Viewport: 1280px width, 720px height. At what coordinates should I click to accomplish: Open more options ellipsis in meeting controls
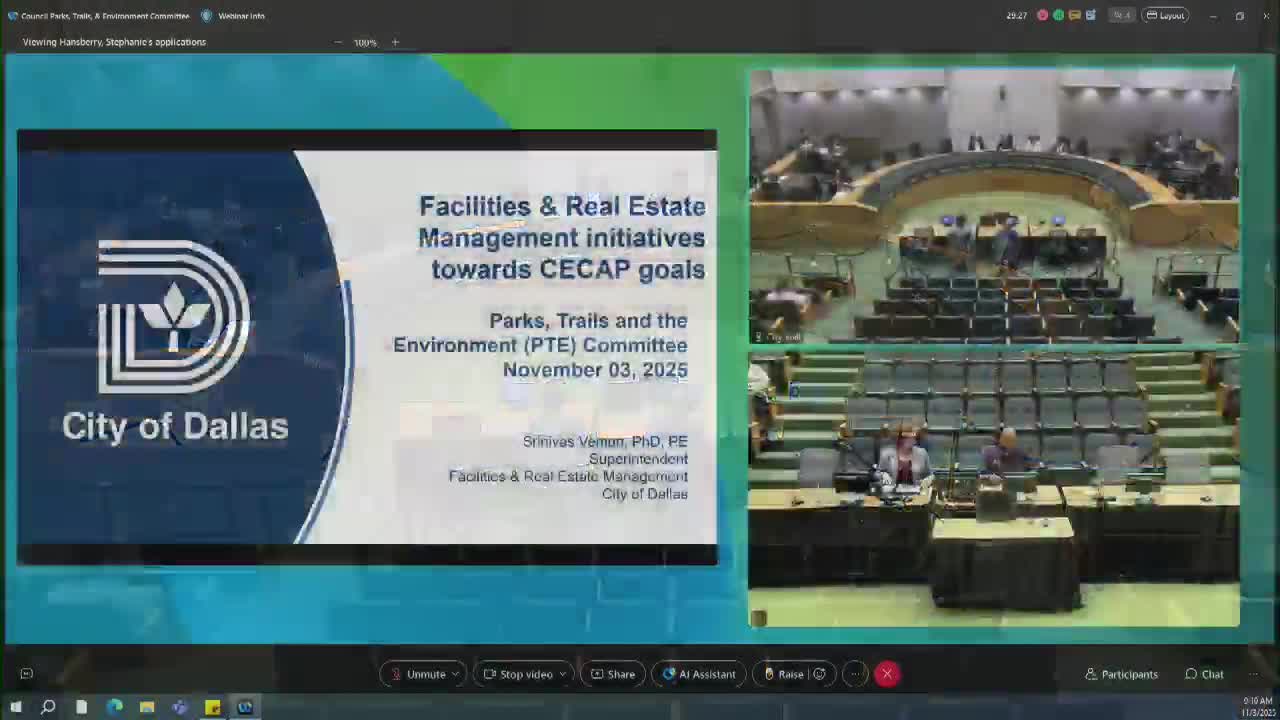click(x=855, y=674)
